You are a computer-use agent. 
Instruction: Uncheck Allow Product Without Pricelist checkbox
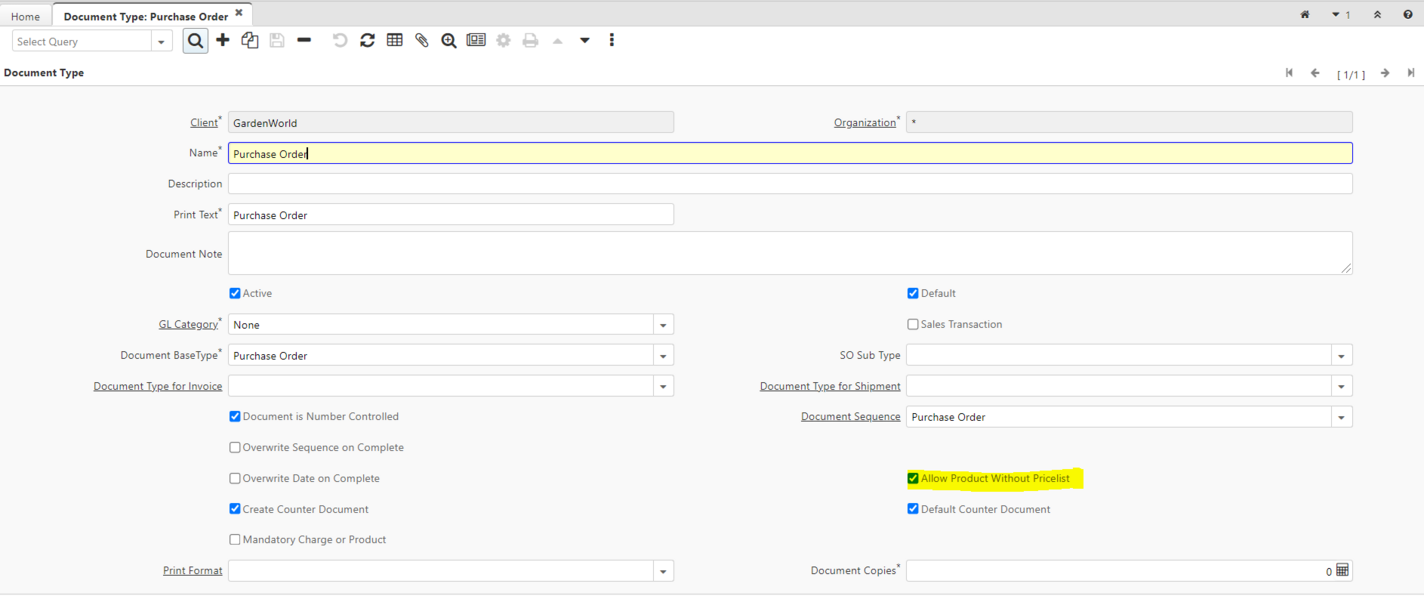tap(913, 479)
